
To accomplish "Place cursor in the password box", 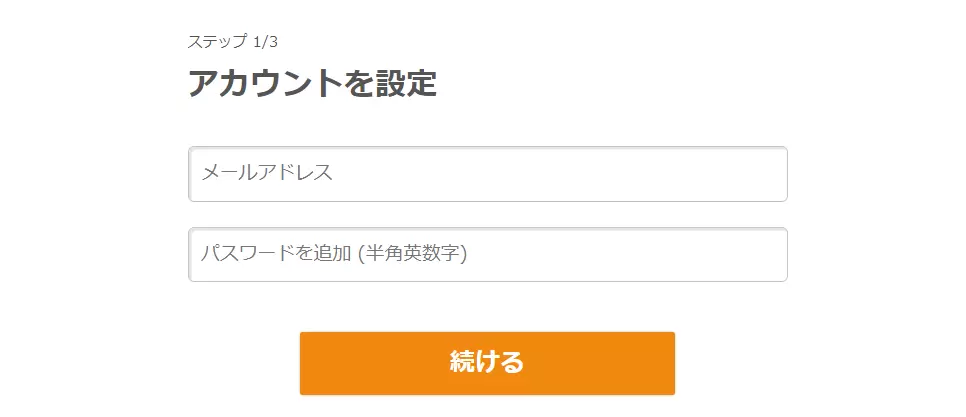I will click(x=487, y=254).
